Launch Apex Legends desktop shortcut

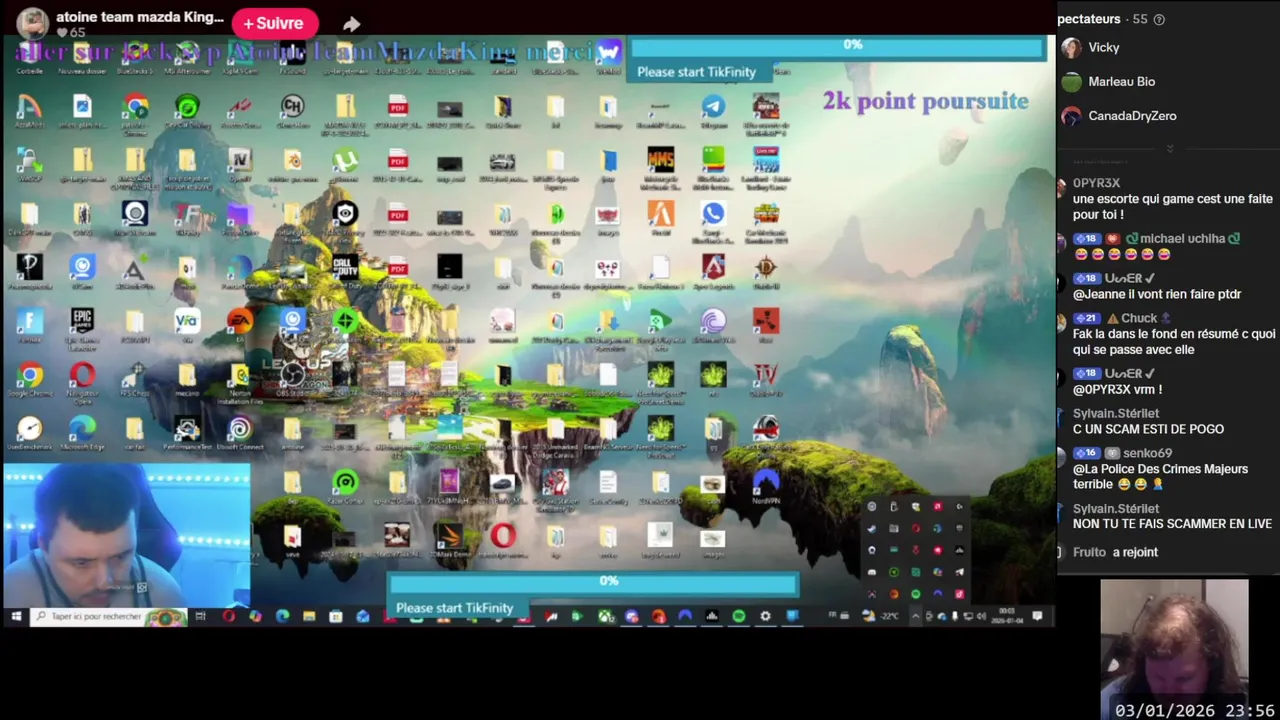(713, 267)
